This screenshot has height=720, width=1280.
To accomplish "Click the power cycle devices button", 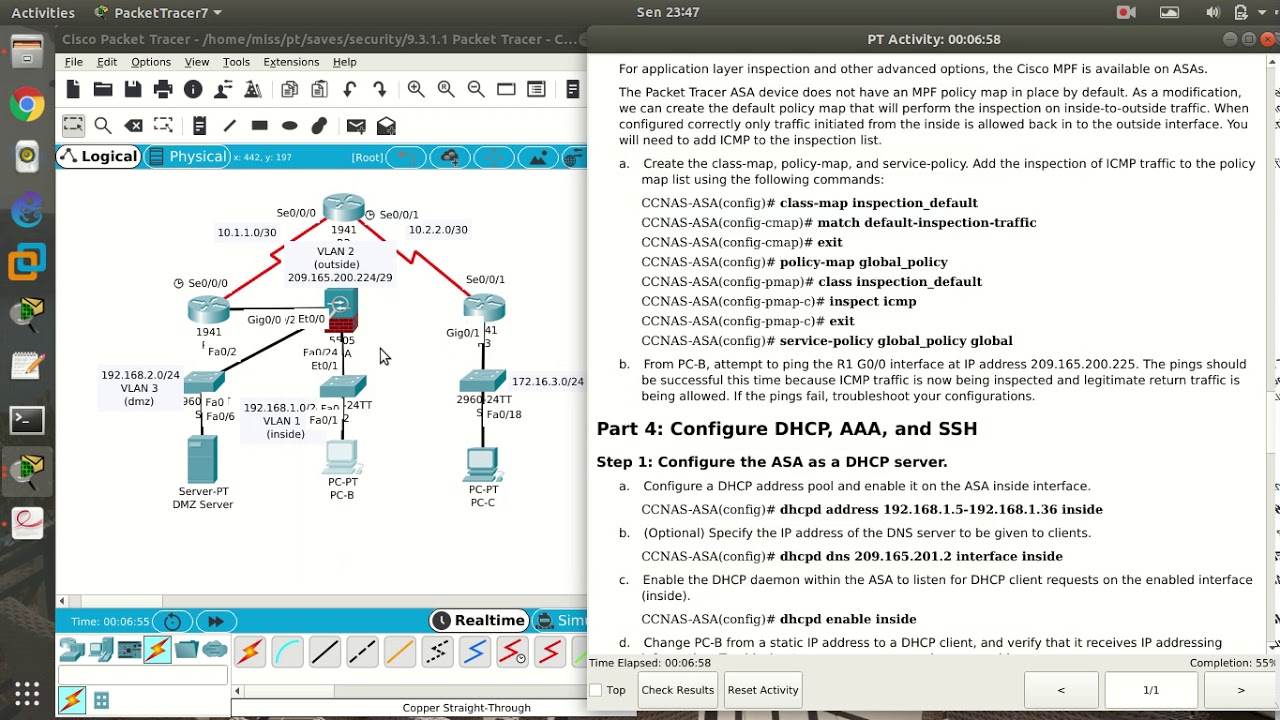I will [173, 621].
